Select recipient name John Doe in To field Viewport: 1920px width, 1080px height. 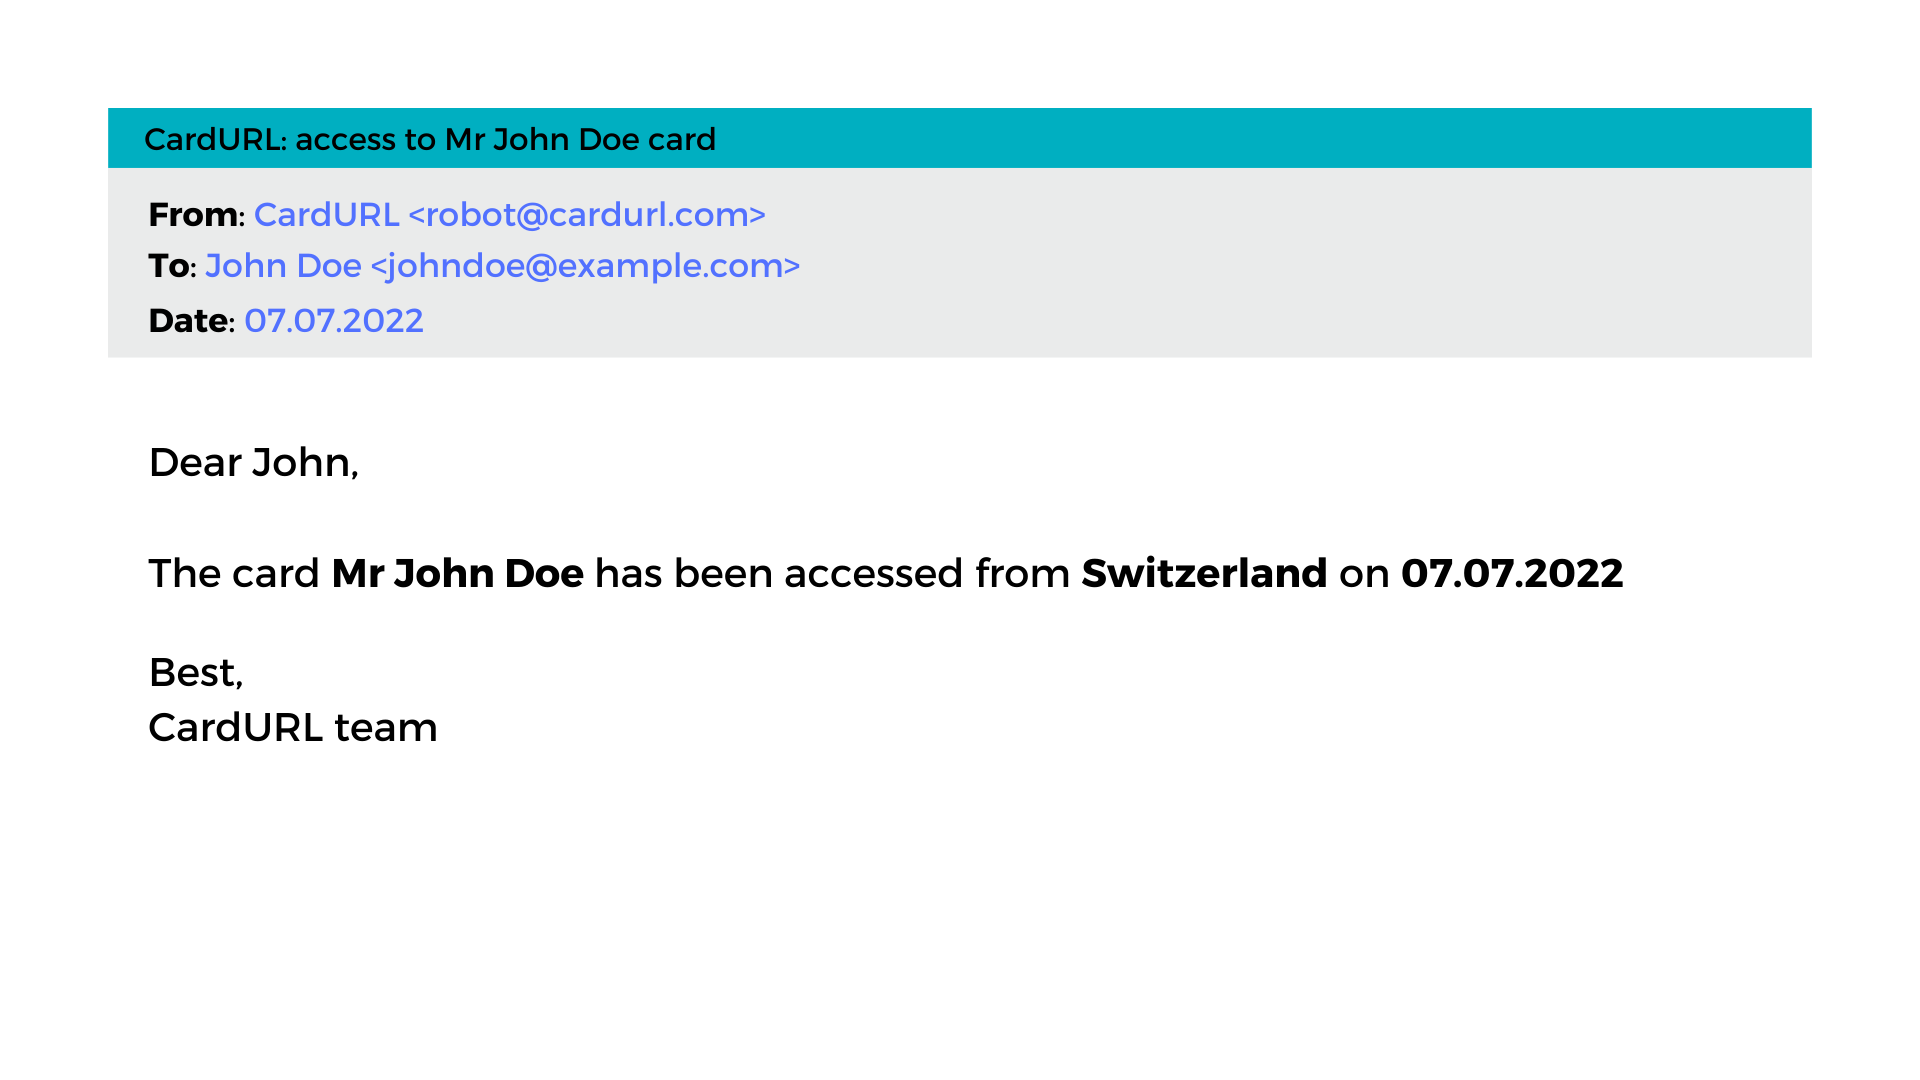[x=283, y=266]
